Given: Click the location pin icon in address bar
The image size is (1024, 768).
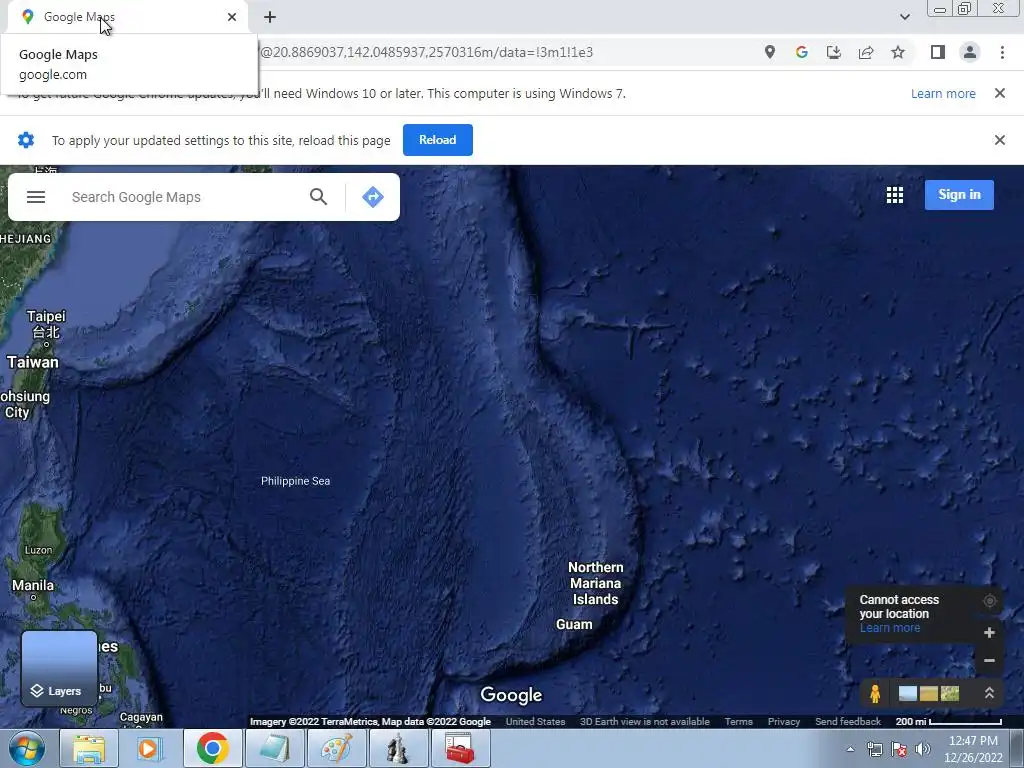Looking at the screenshot, I should pos(770,52).
